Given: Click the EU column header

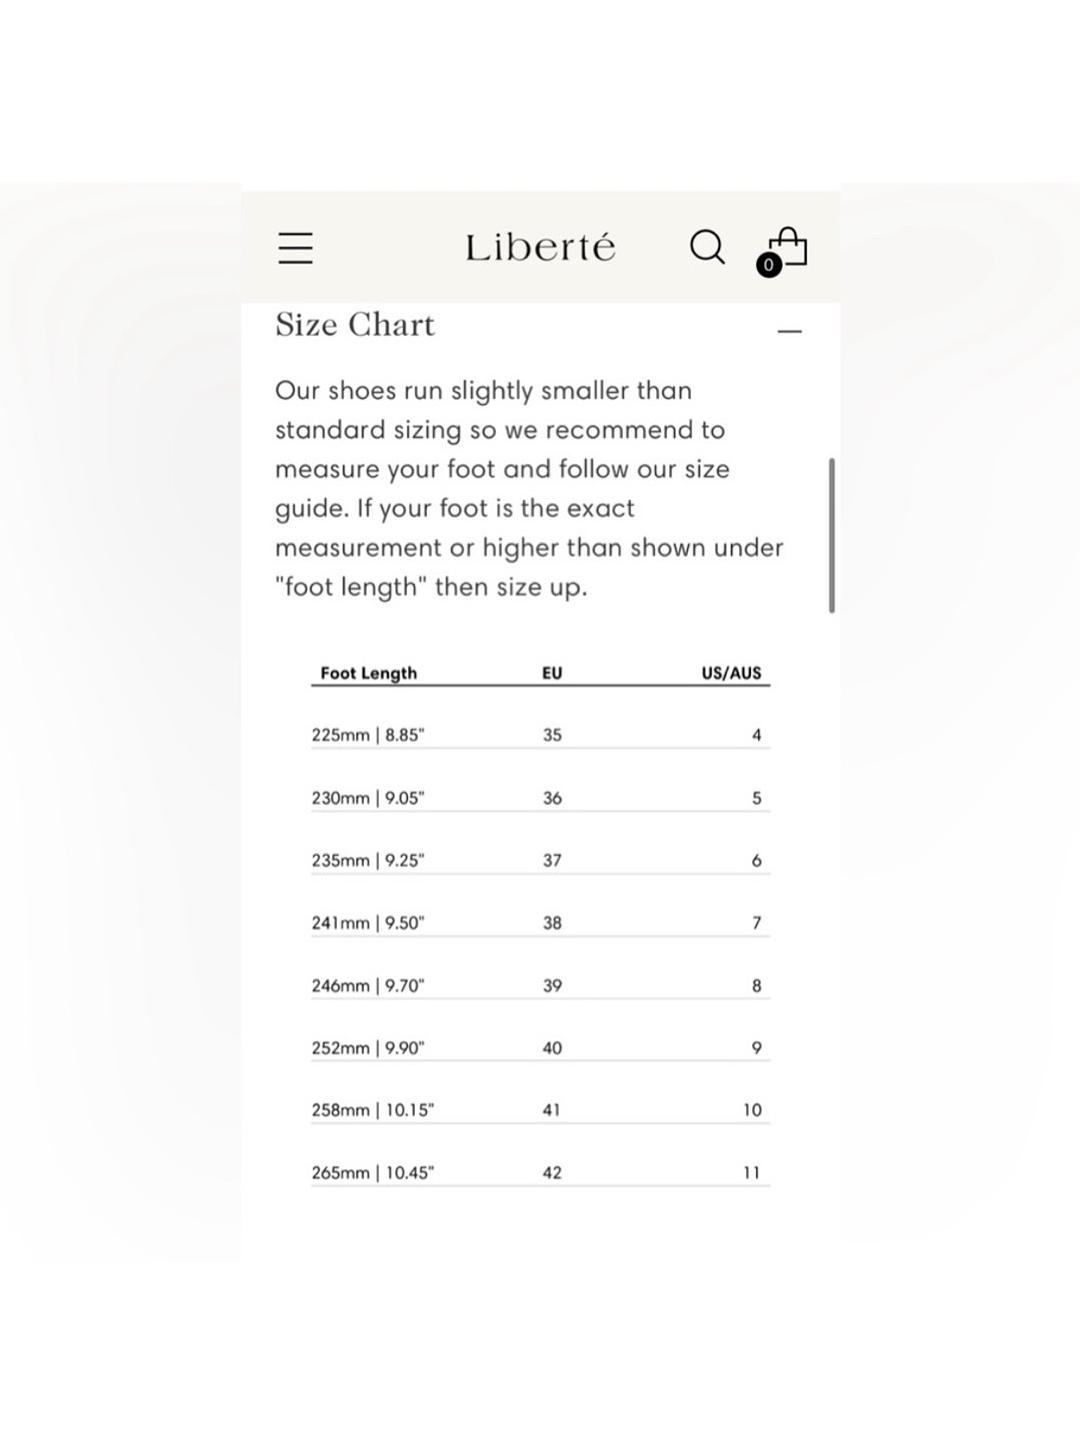Looking at the screenshot, I should pos(552,673).
